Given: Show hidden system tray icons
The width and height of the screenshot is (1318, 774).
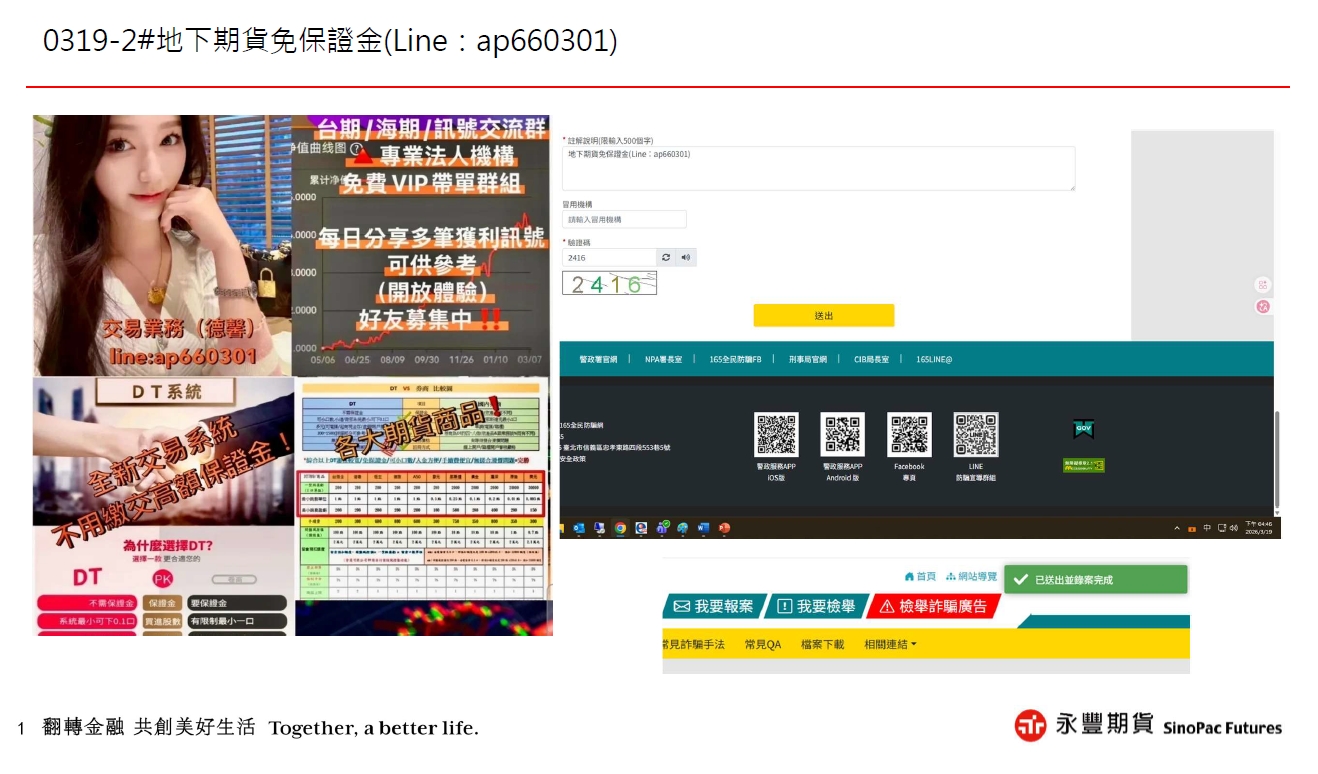Looking at the screenshot, I should coord(1177,528).
